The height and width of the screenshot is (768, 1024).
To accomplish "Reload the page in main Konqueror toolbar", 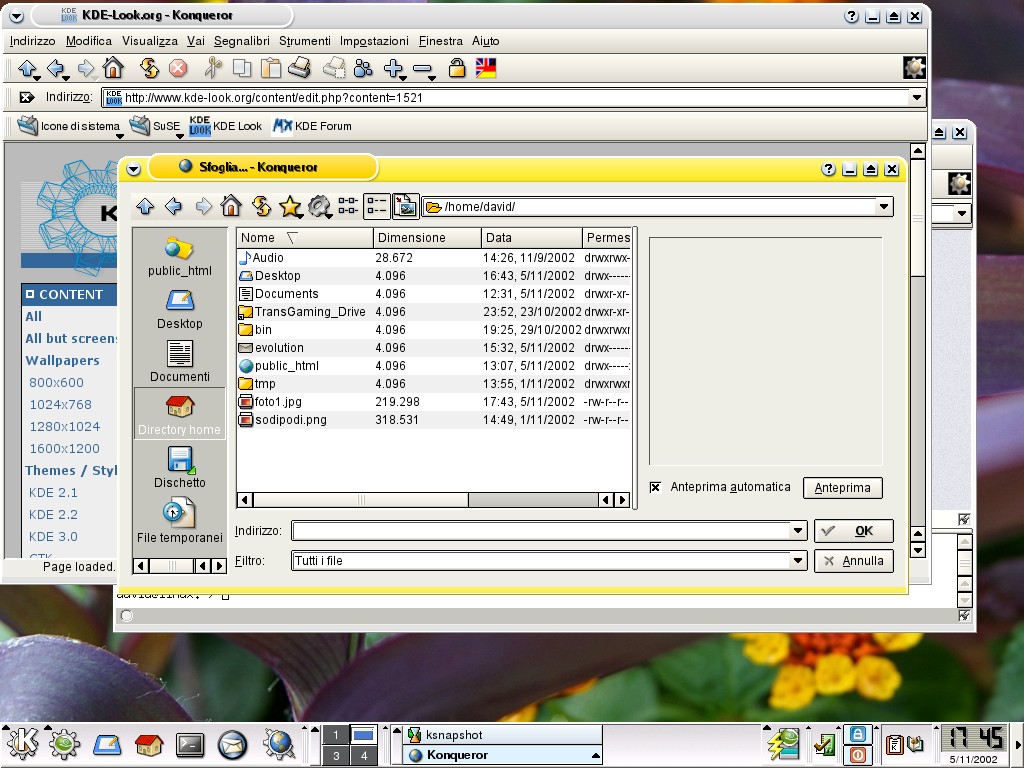I will 149,68.
